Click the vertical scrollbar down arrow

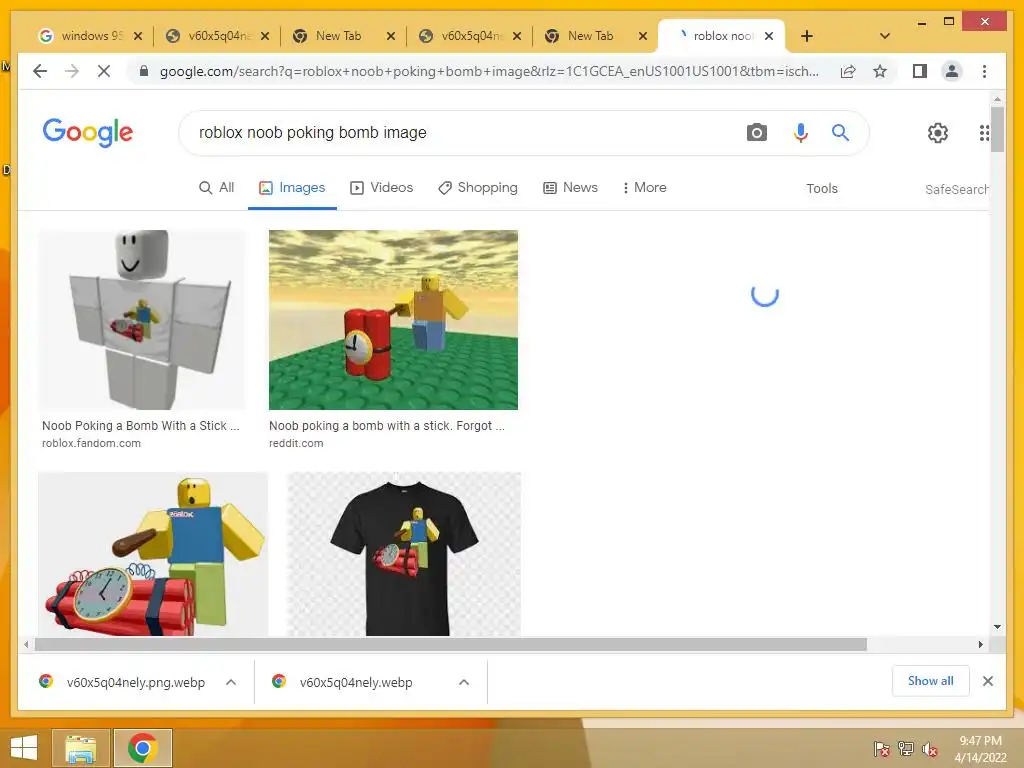tap(997, 627)
